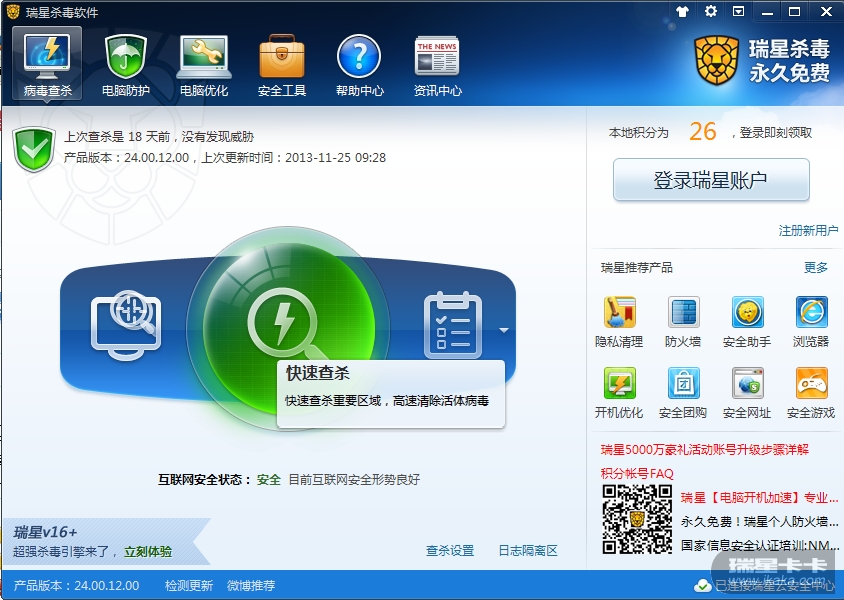The image size is (844, 600).
Task: Click the 瑞星v16+ promotion banner
Action: pyautogui.click(x=106, y=541)
